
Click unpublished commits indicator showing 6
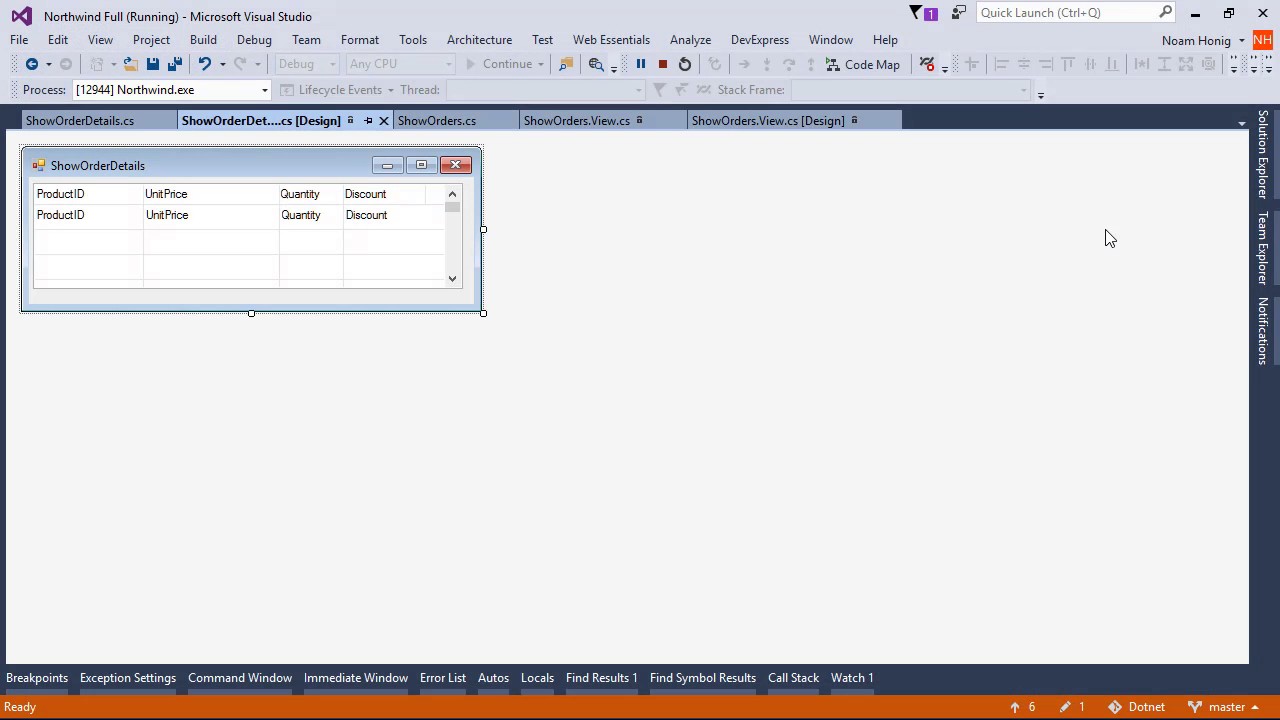(x=1023, y=707)
